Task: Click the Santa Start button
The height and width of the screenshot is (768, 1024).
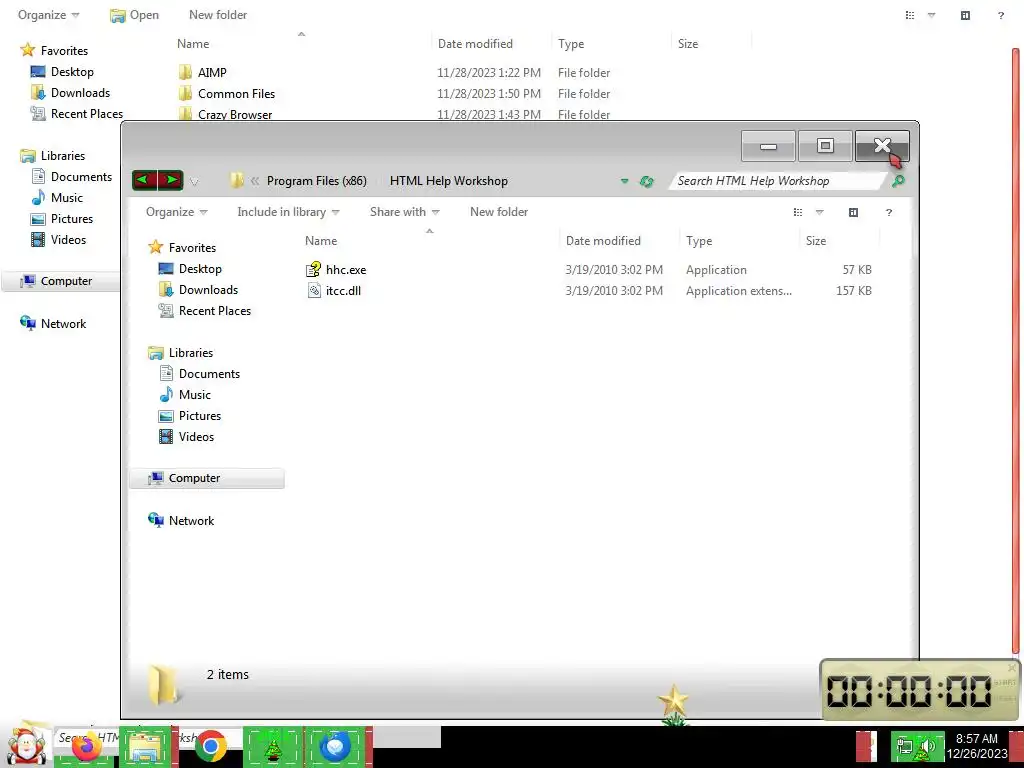Action: [x=26, y=747]
